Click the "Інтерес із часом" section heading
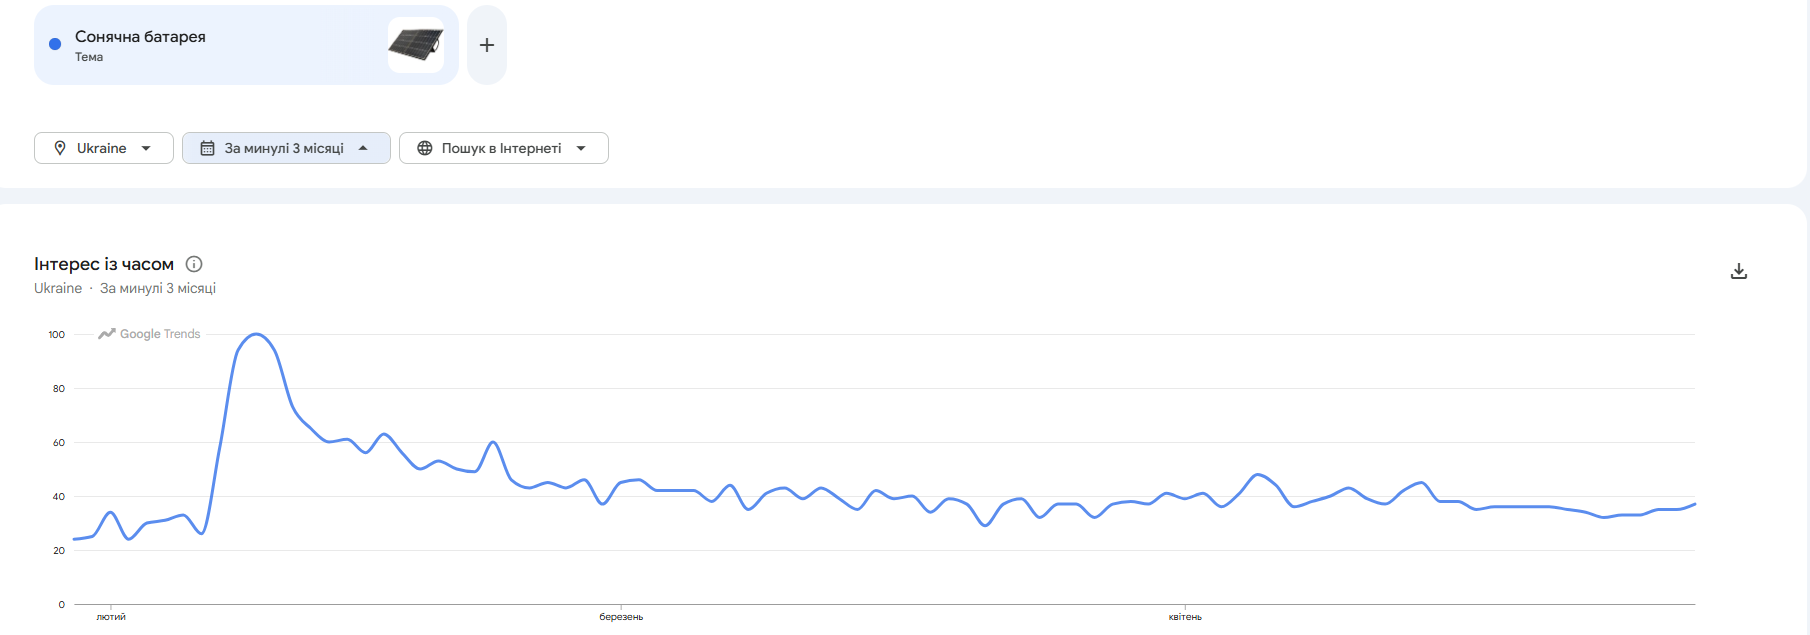Screen dimensions: 1810x635 click(104, 264)
